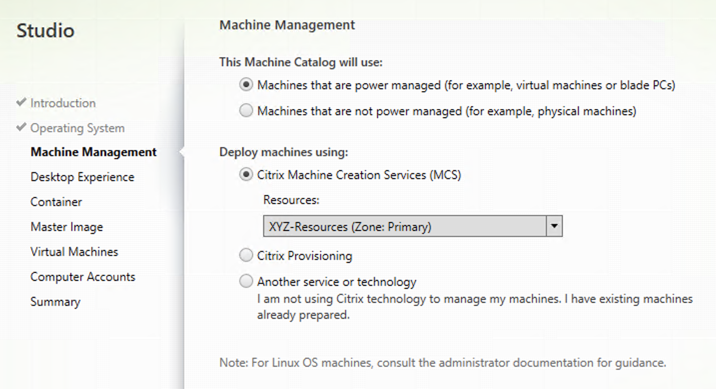This screenshot has height=389, width=716.
Task: Choose Citrix Provisioning deployment option
Action: click(246, 256)
